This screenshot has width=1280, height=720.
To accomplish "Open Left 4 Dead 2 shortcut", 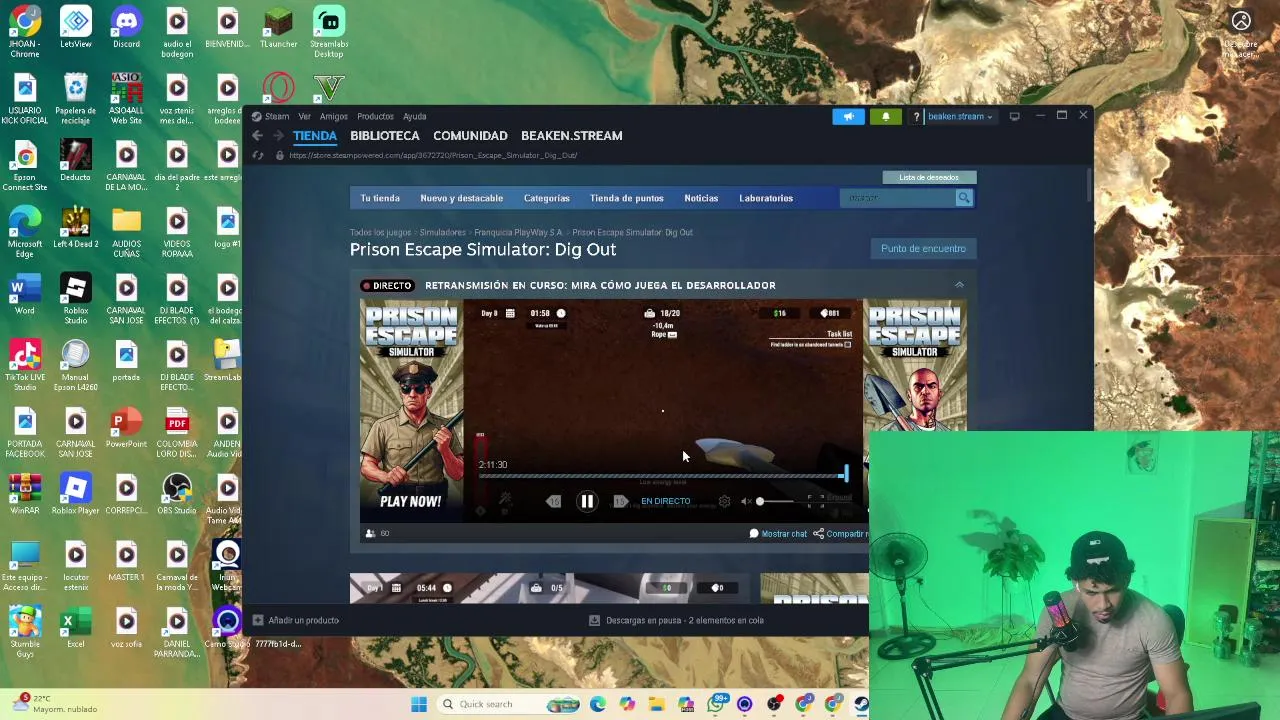I will point(76,228).
